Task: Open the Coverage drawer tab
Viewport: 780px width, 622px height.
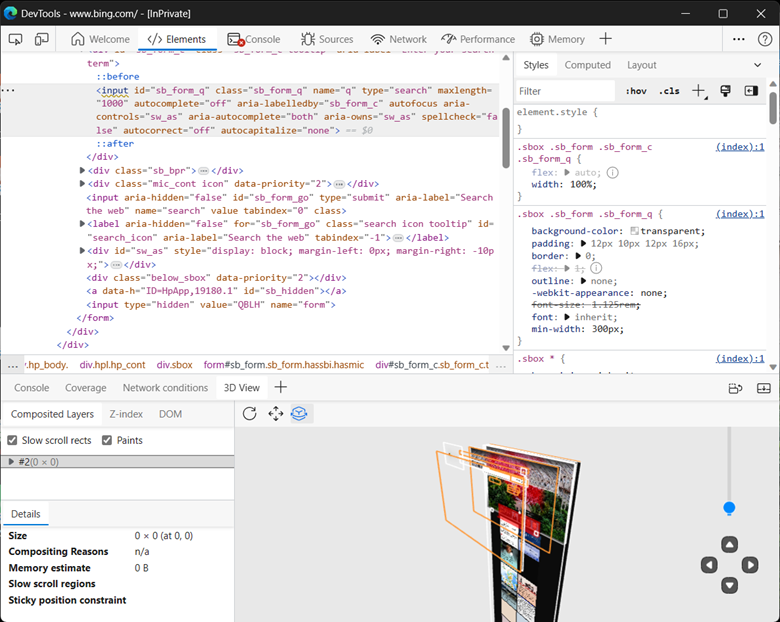Action: click(86, 388)
